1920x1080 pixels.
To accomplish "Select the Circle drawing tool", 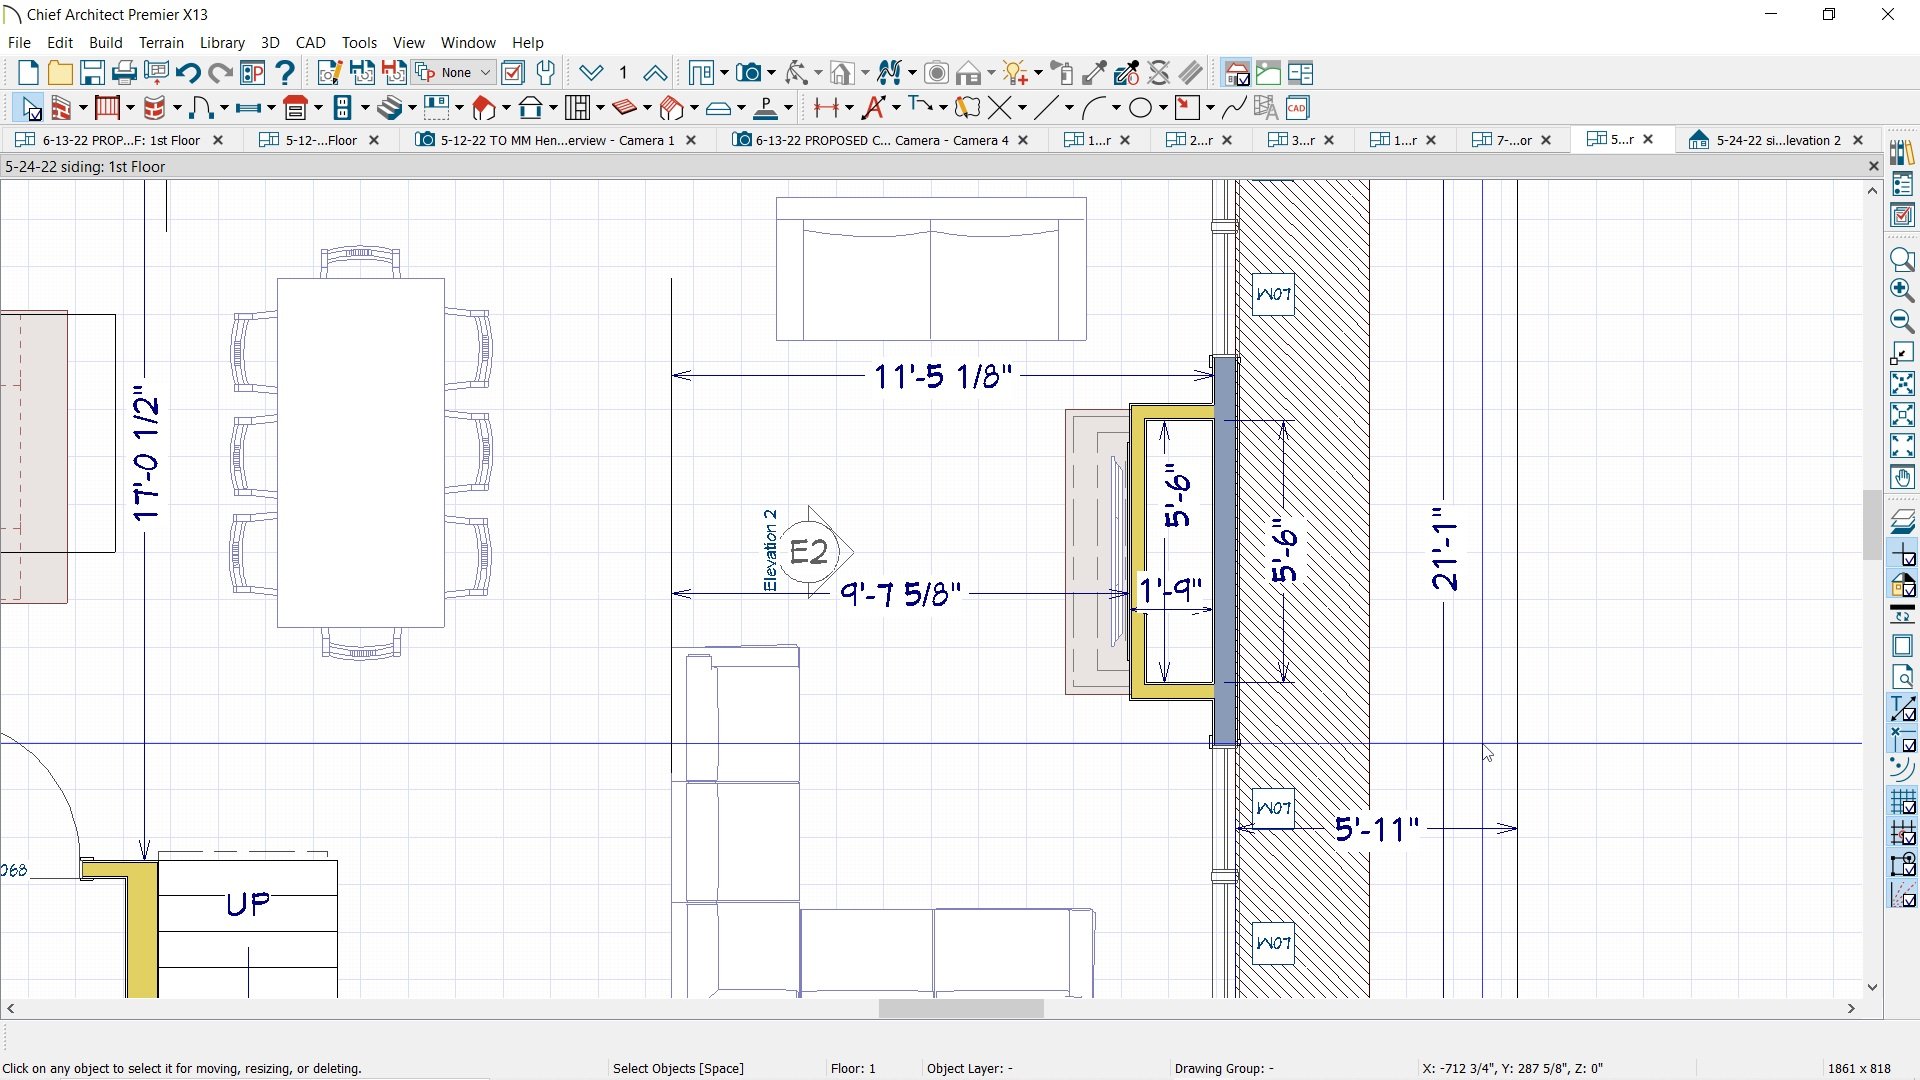I will pyautogui.click(x=1141, y=108).
